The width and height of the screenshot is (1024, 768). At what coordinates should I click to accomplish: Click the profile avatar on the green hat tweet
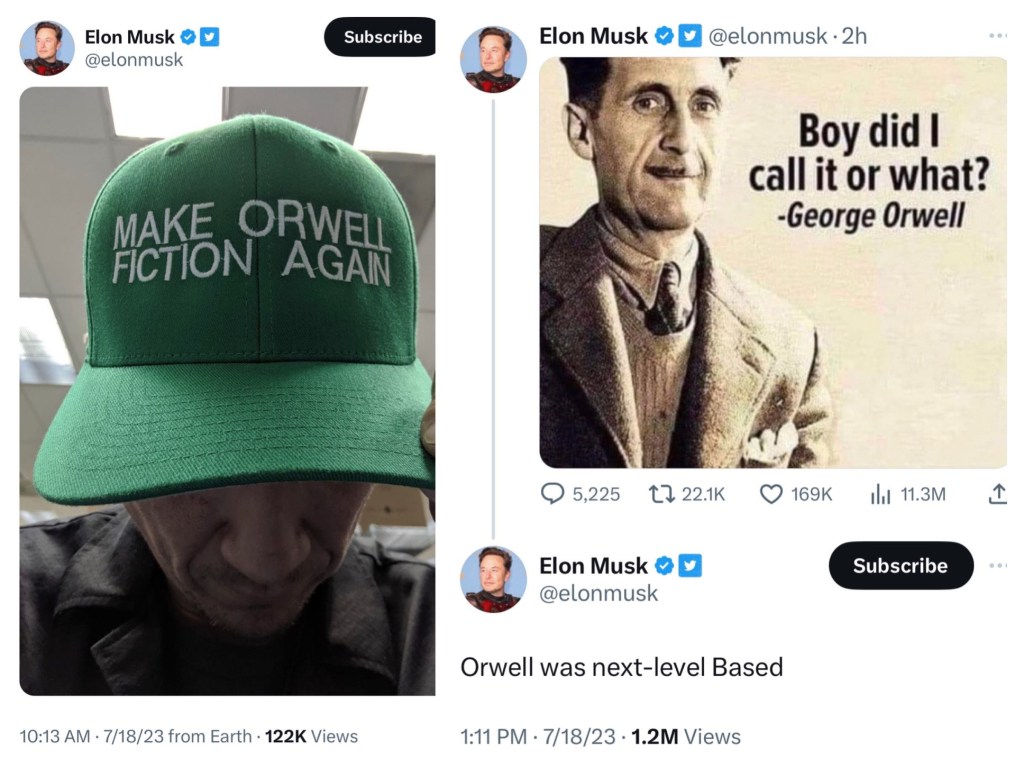click(47, 48)
